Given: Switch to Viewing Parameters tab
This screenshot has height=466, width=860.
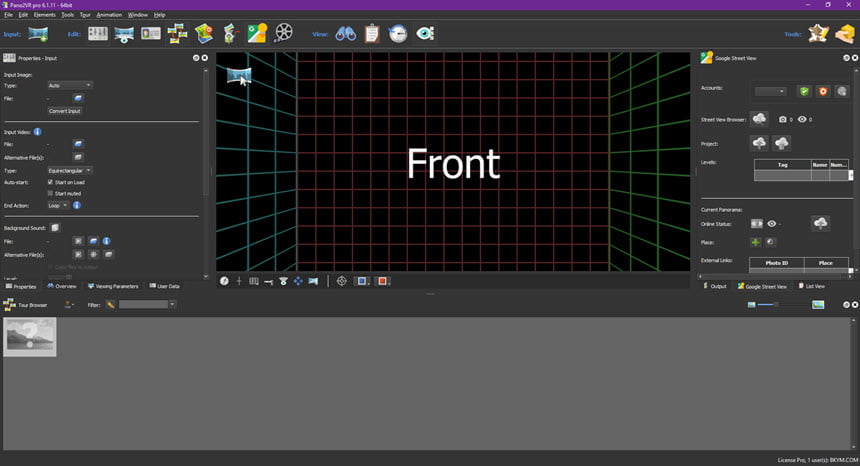Looking at the screenshot, I should pos(113,286).
